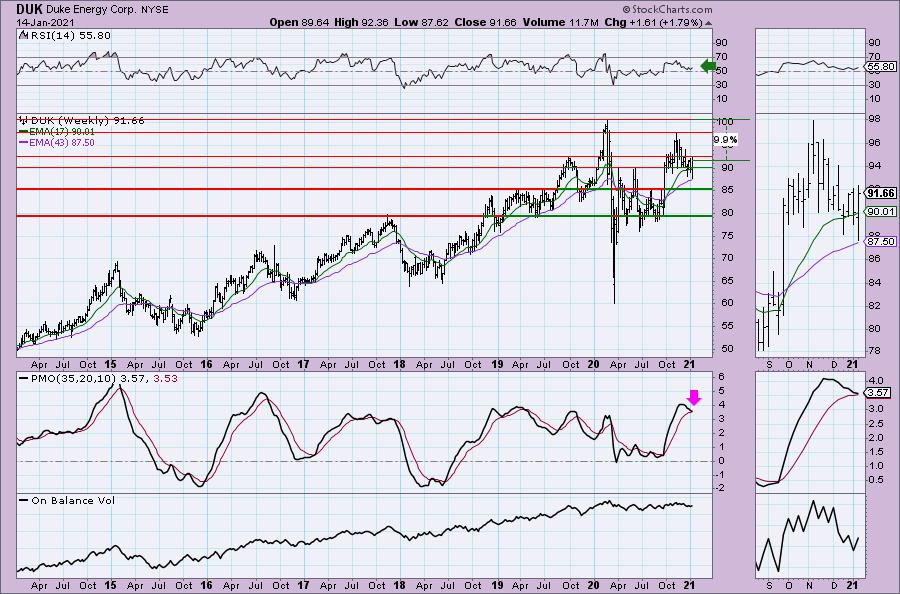Screen dimensions: 900x594
Task: Click the boxed 90.01 EMA value tag
Action: point(881,212)
